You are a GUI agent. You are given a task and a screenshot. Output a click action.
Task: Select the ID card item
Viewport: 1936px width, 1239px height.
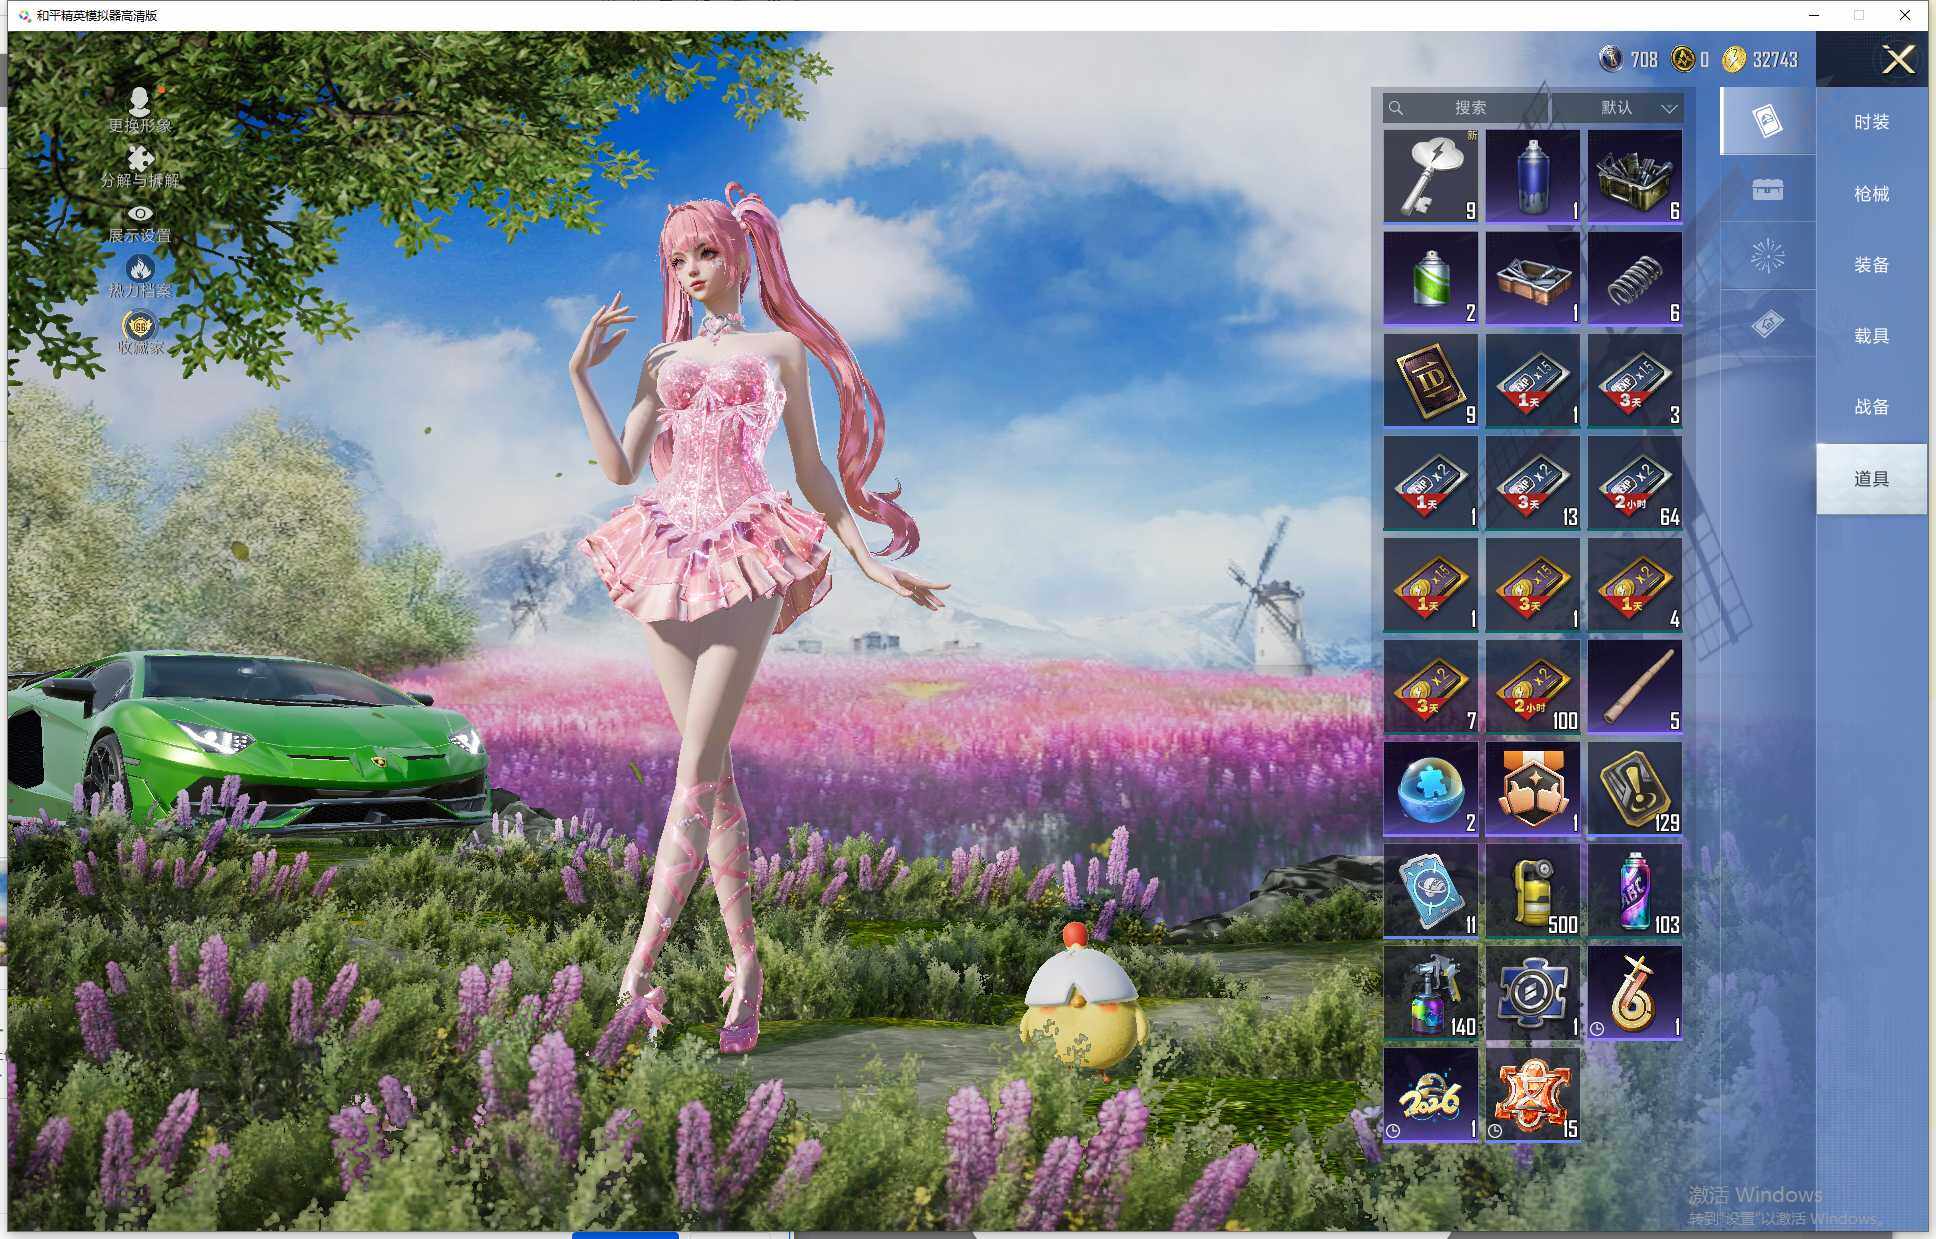(x=1430, y=380)
